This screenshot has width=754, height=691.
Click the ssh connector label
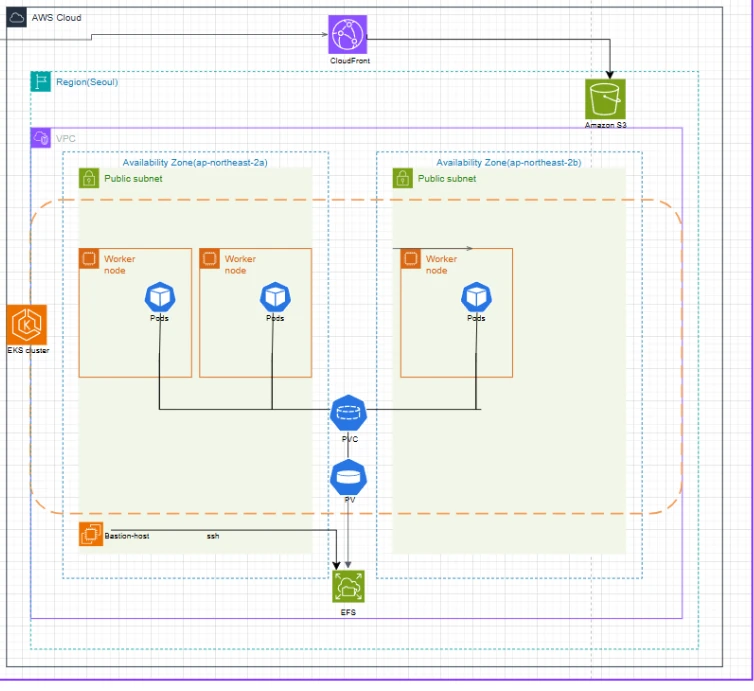[213, 536]
